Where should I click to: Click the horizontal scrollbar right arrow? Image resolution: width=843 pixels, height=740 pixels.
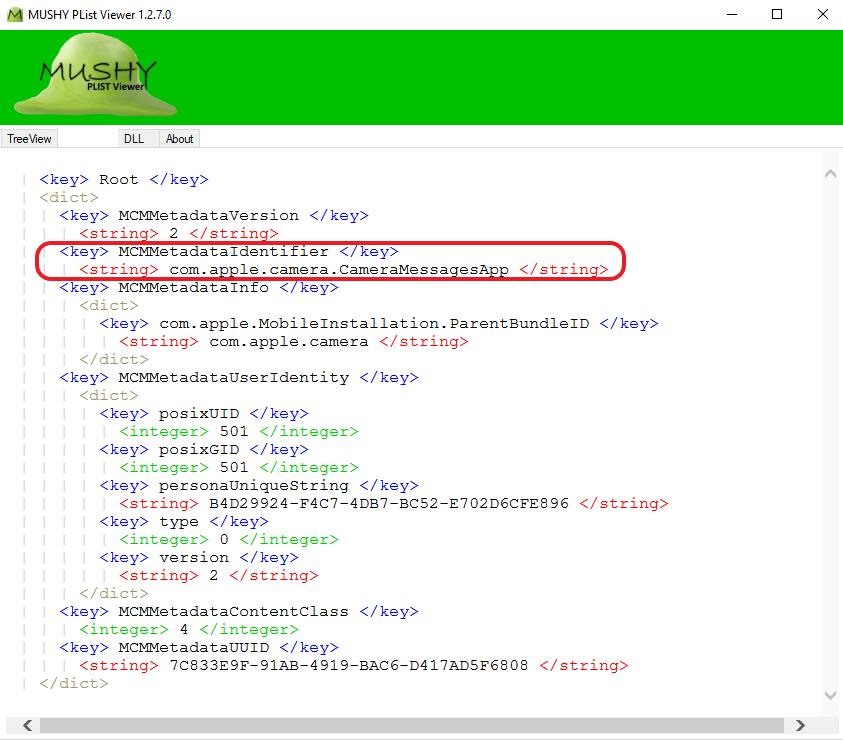point(800,725)
